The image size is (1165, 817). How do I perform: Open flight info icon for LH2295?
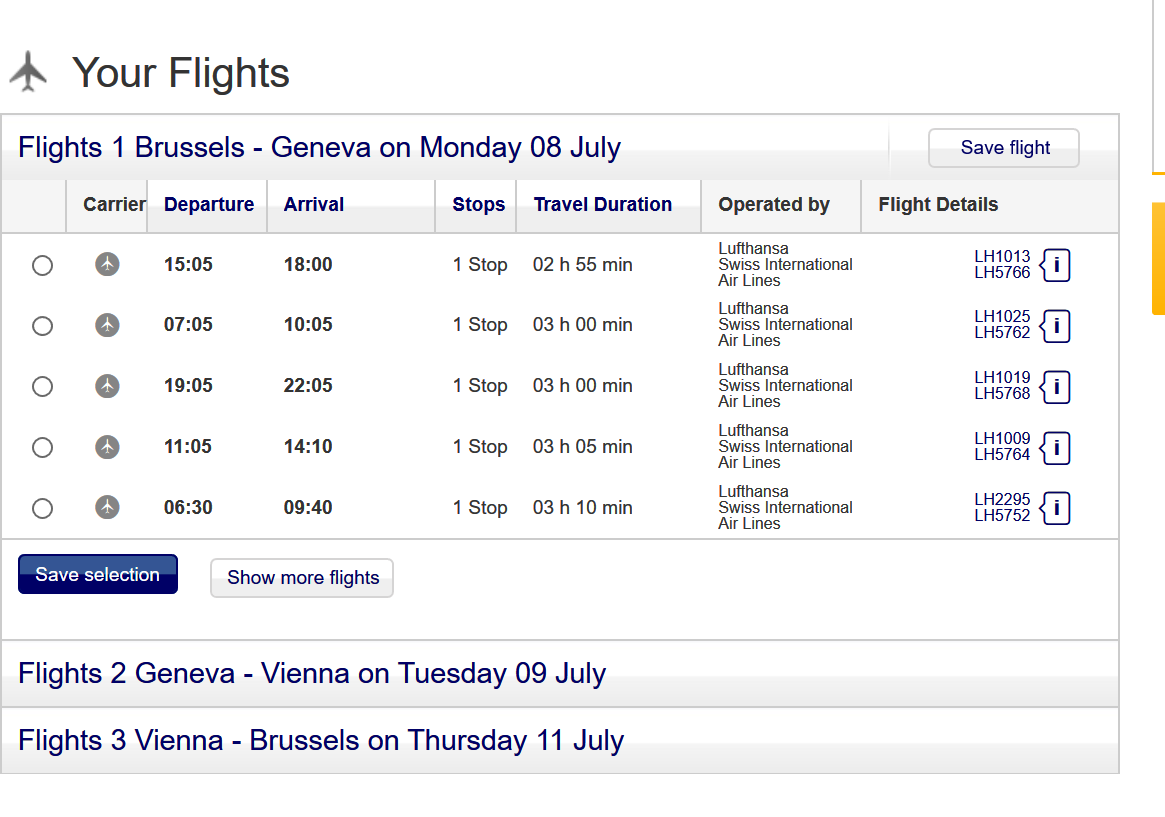(x=1055, y=509)
